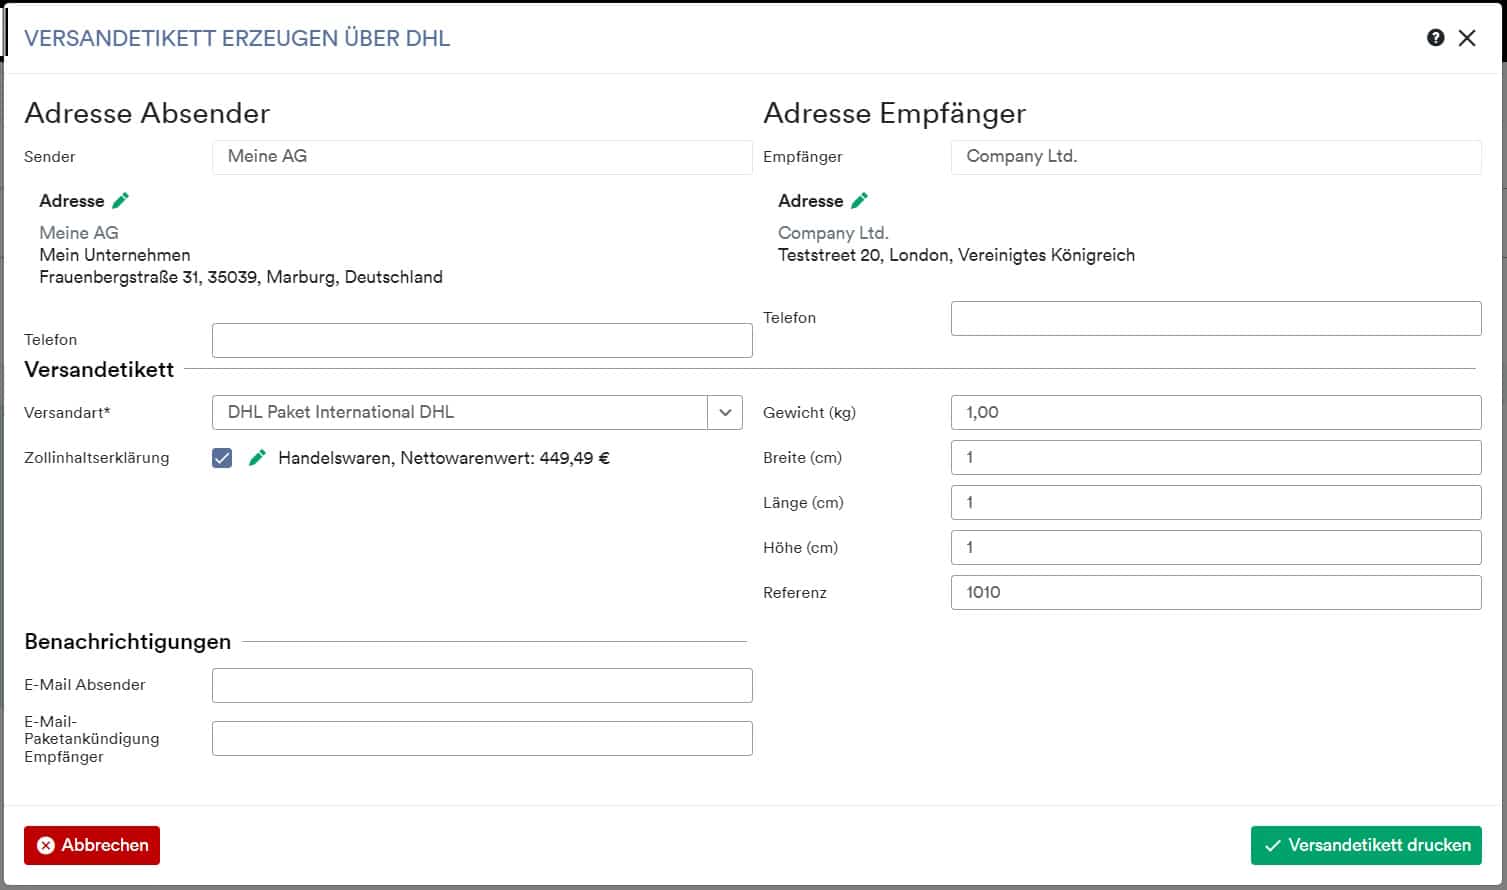Image resolution: width=1507 pixels, height=890 pixels.
Task: Click the recipient Telefon input field
Action: (x=1216, y=318)
